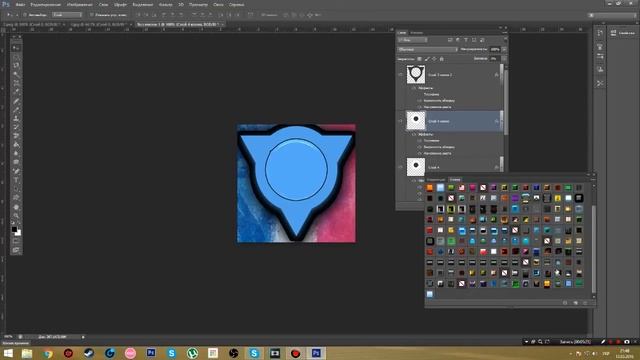Select the Shape tool
The height and width of the screenshot is (360, 640).
16,198
